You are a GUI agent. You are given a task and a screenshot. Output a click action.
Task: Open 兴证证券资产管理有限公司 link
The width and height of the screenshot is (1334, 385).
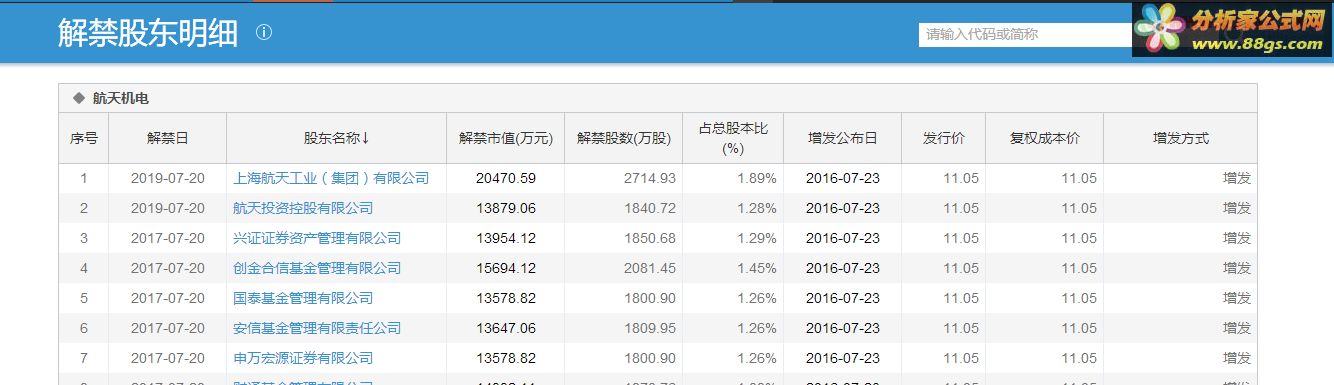click(317, 238)
